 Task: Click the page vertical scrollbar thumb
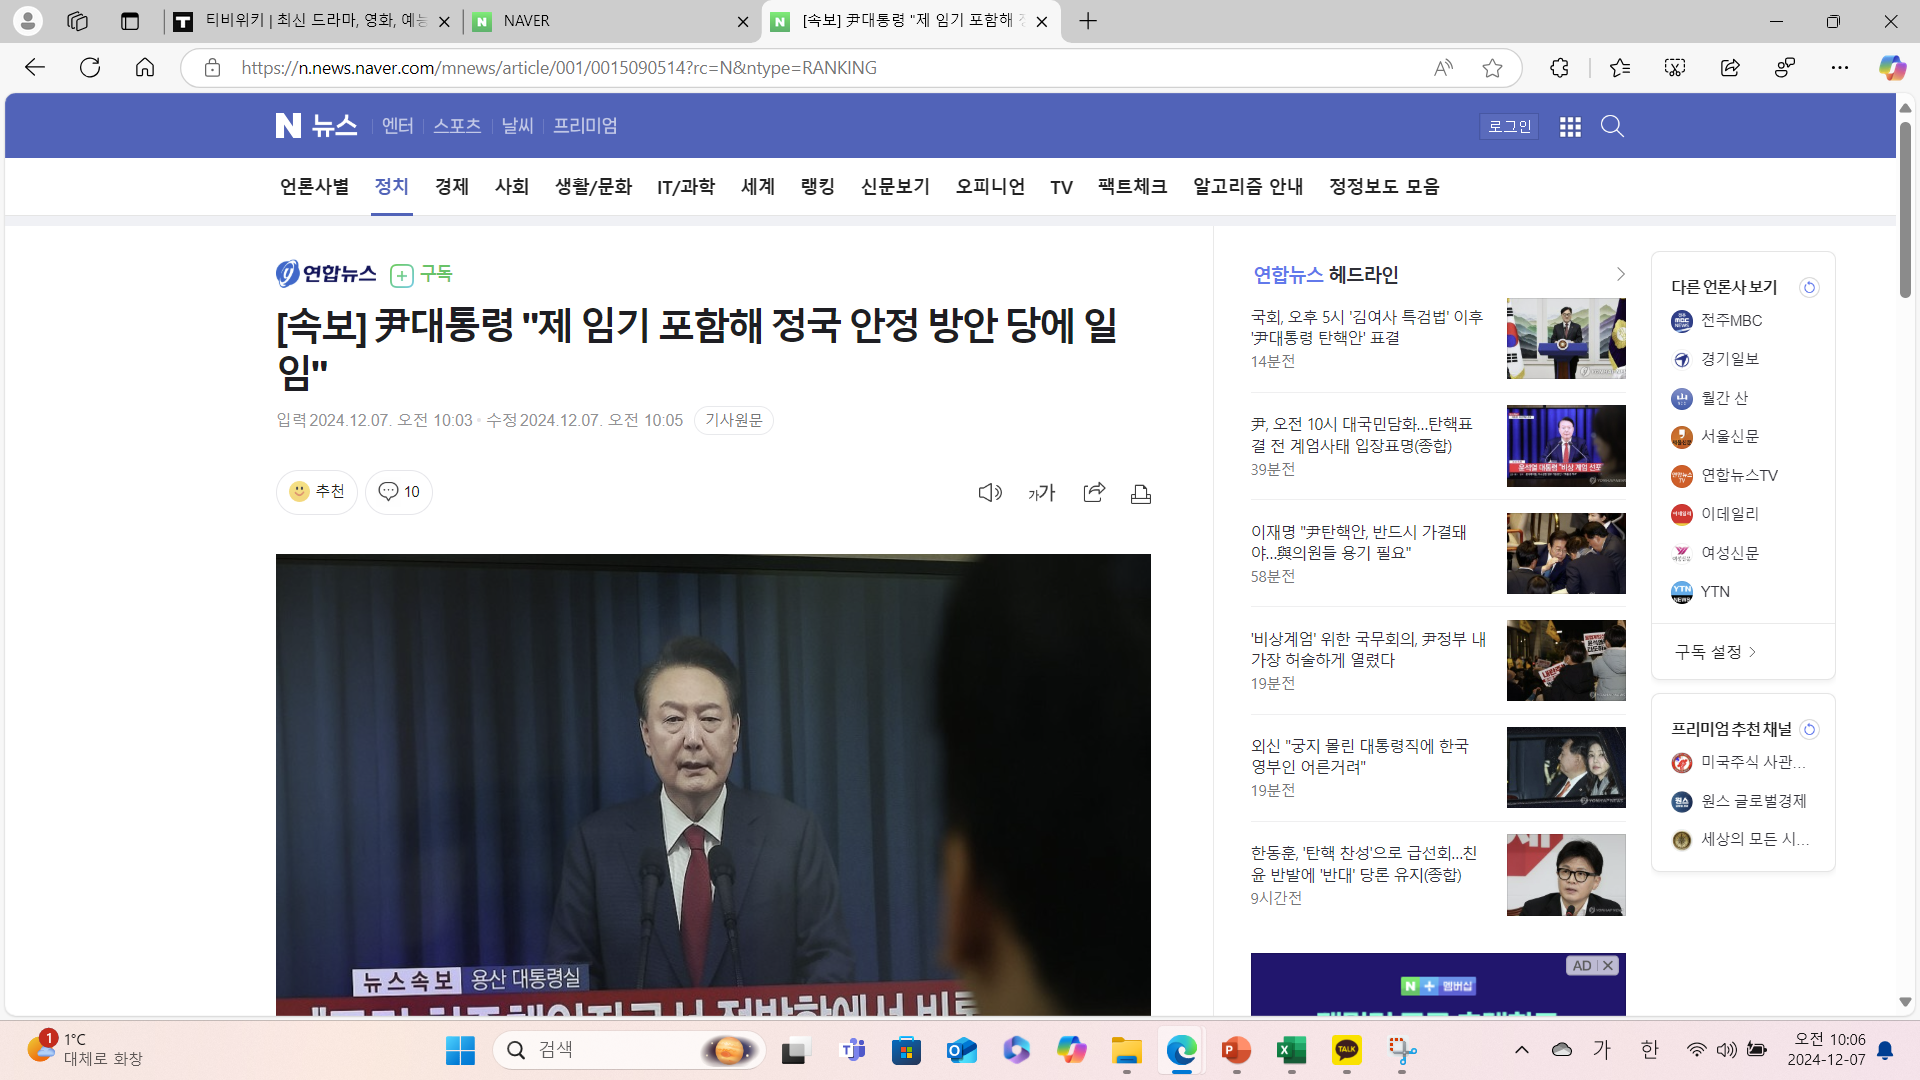1905,210
